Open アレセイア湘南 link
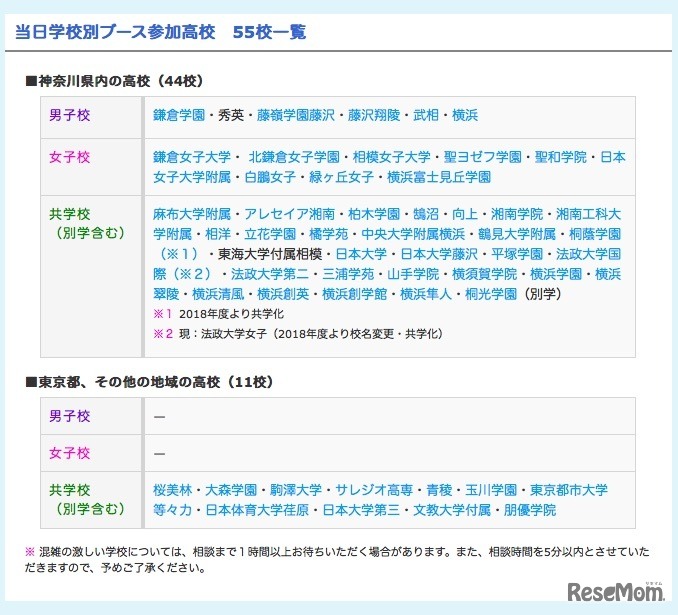Screen dimensions: 678x615 tap(290, 214)
